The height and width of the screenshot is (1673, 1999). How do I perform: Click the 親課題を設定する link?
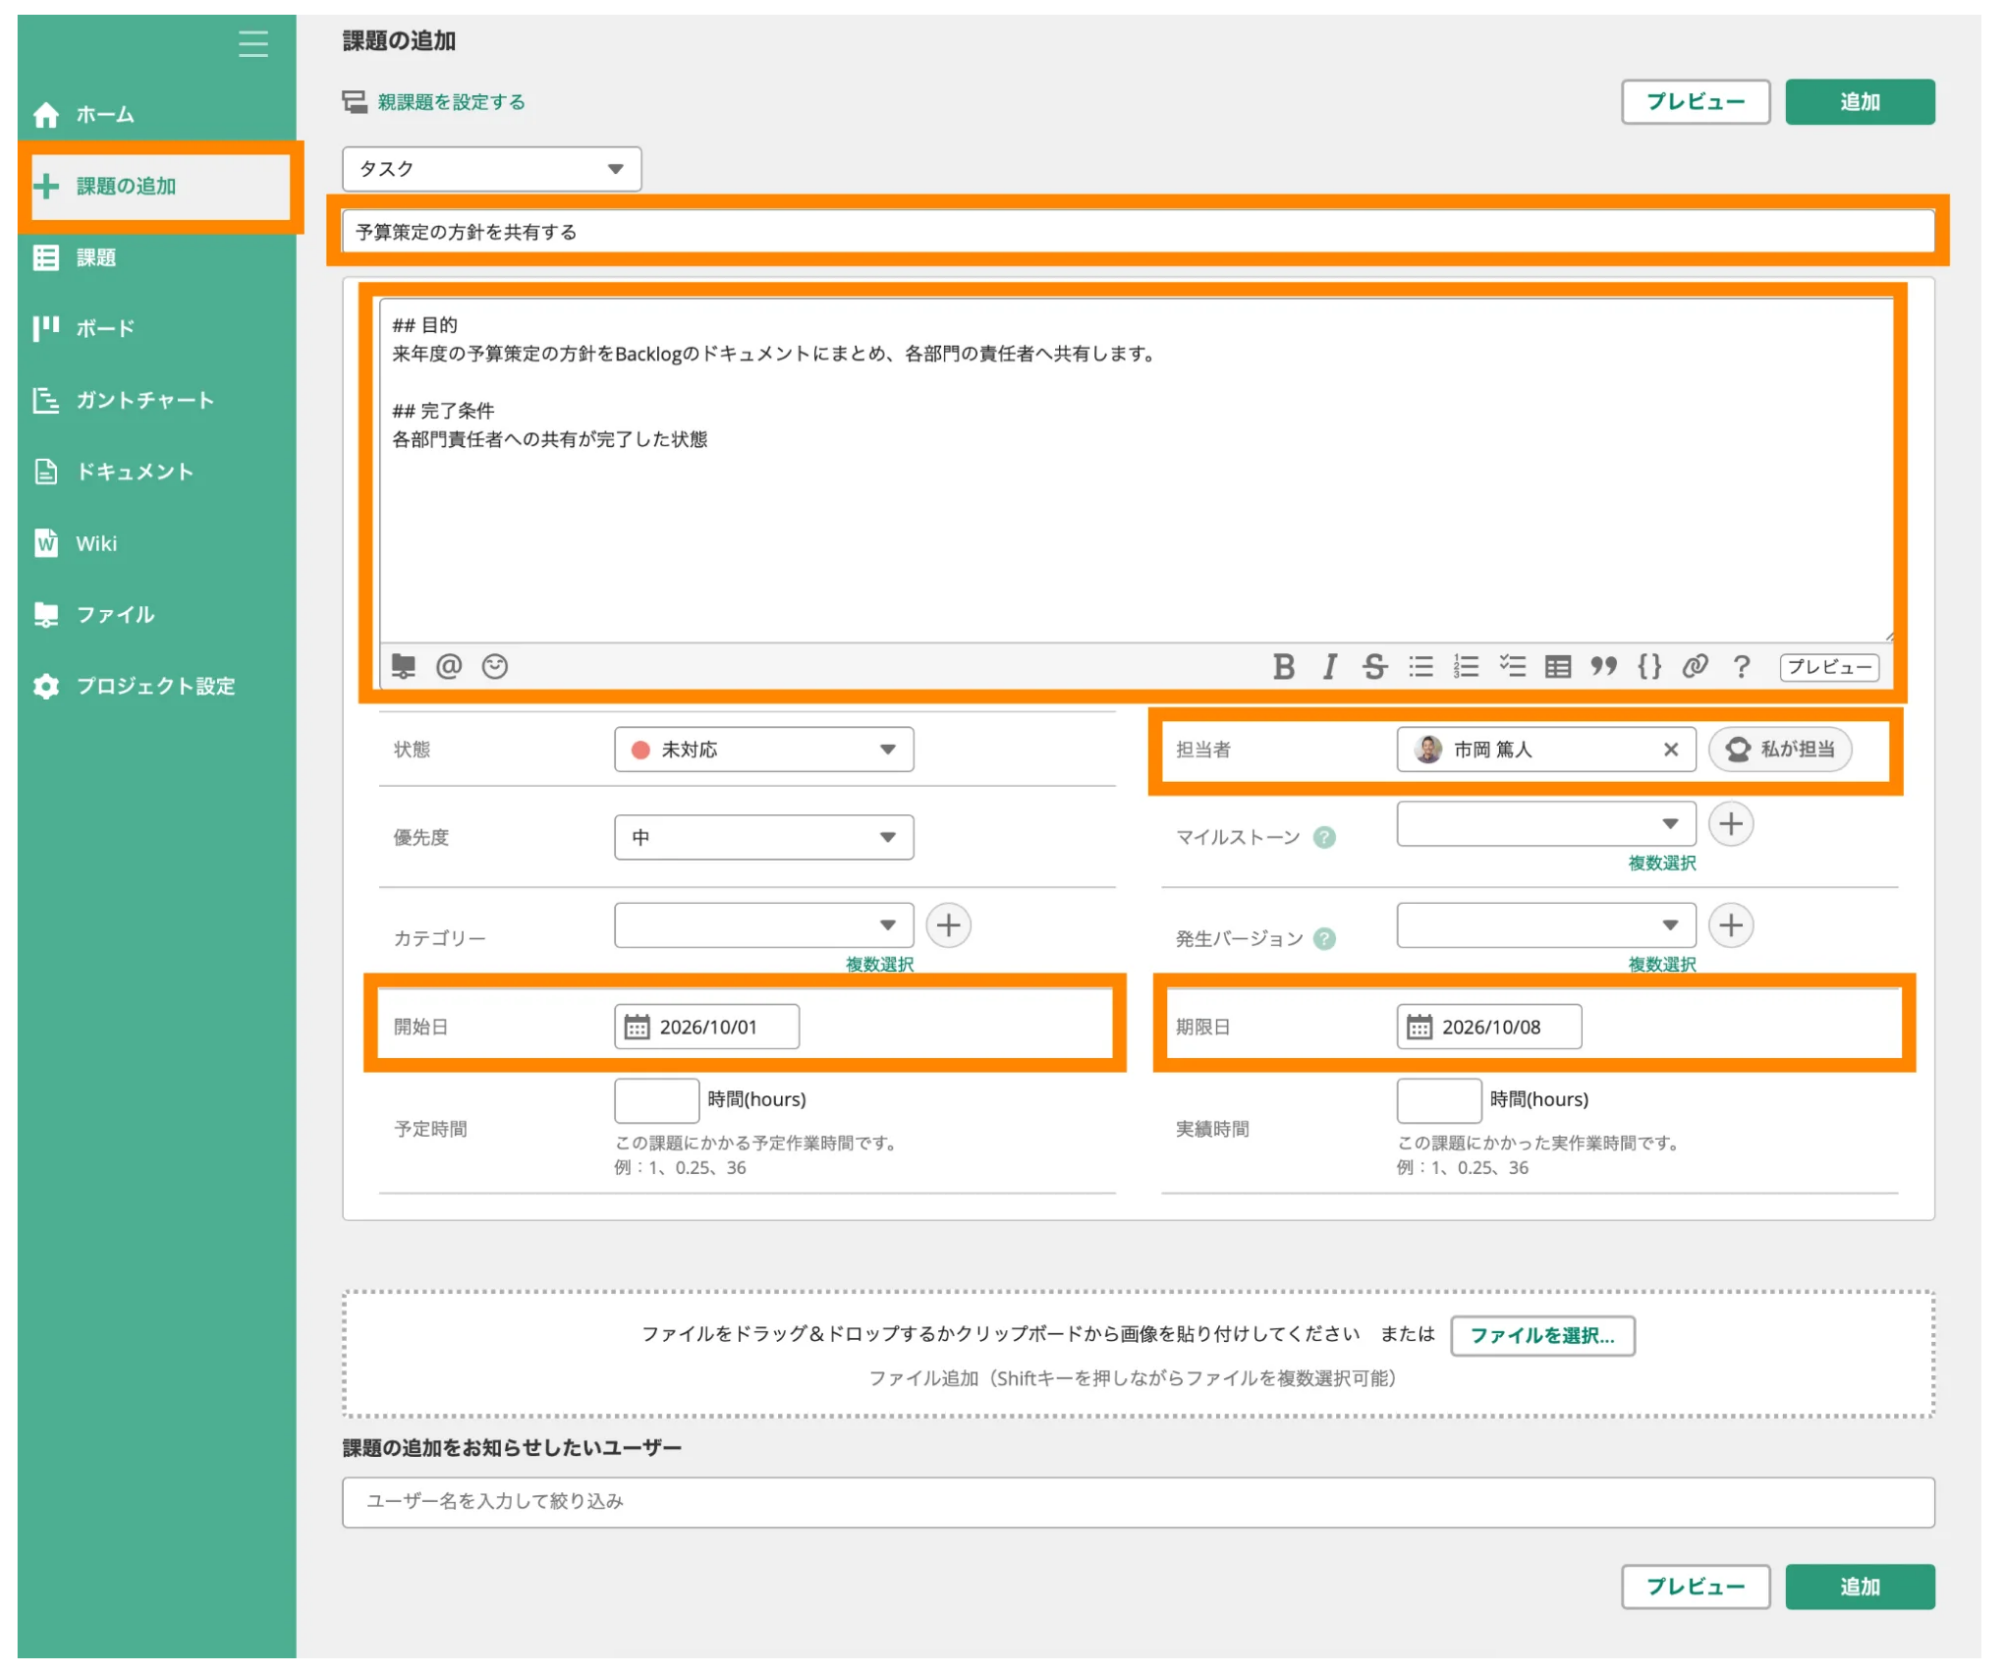pos(451,102)
